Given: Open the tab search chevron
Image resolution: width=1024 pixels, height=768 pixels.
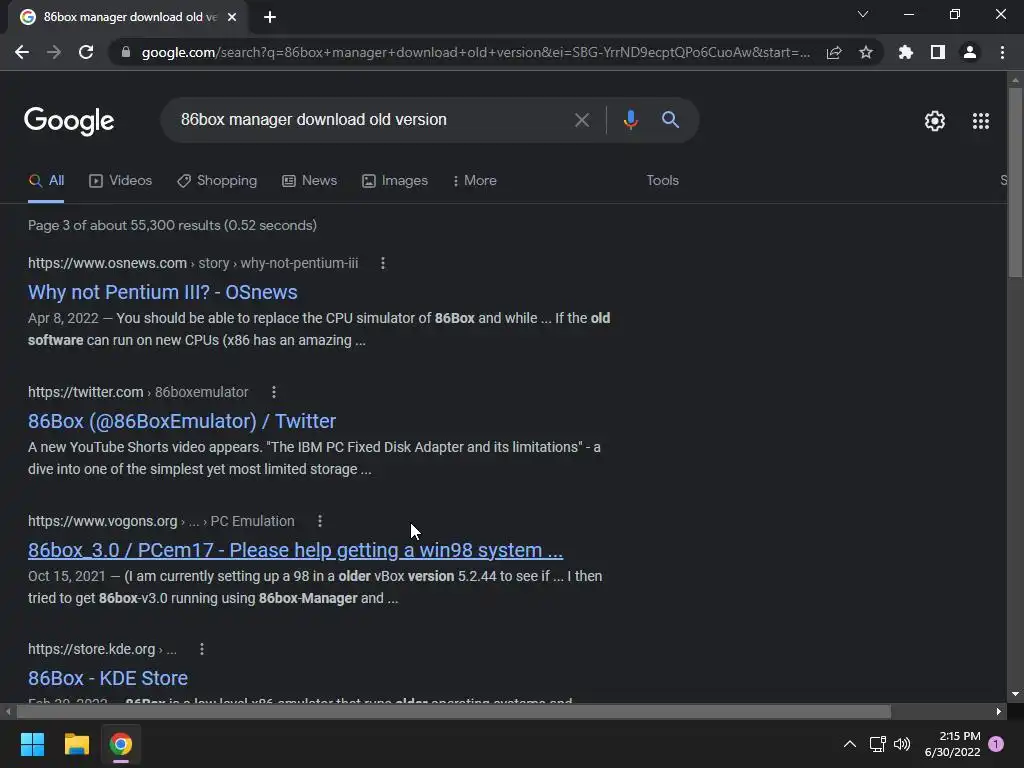Looking at the screenshot, I should (863, 14).
